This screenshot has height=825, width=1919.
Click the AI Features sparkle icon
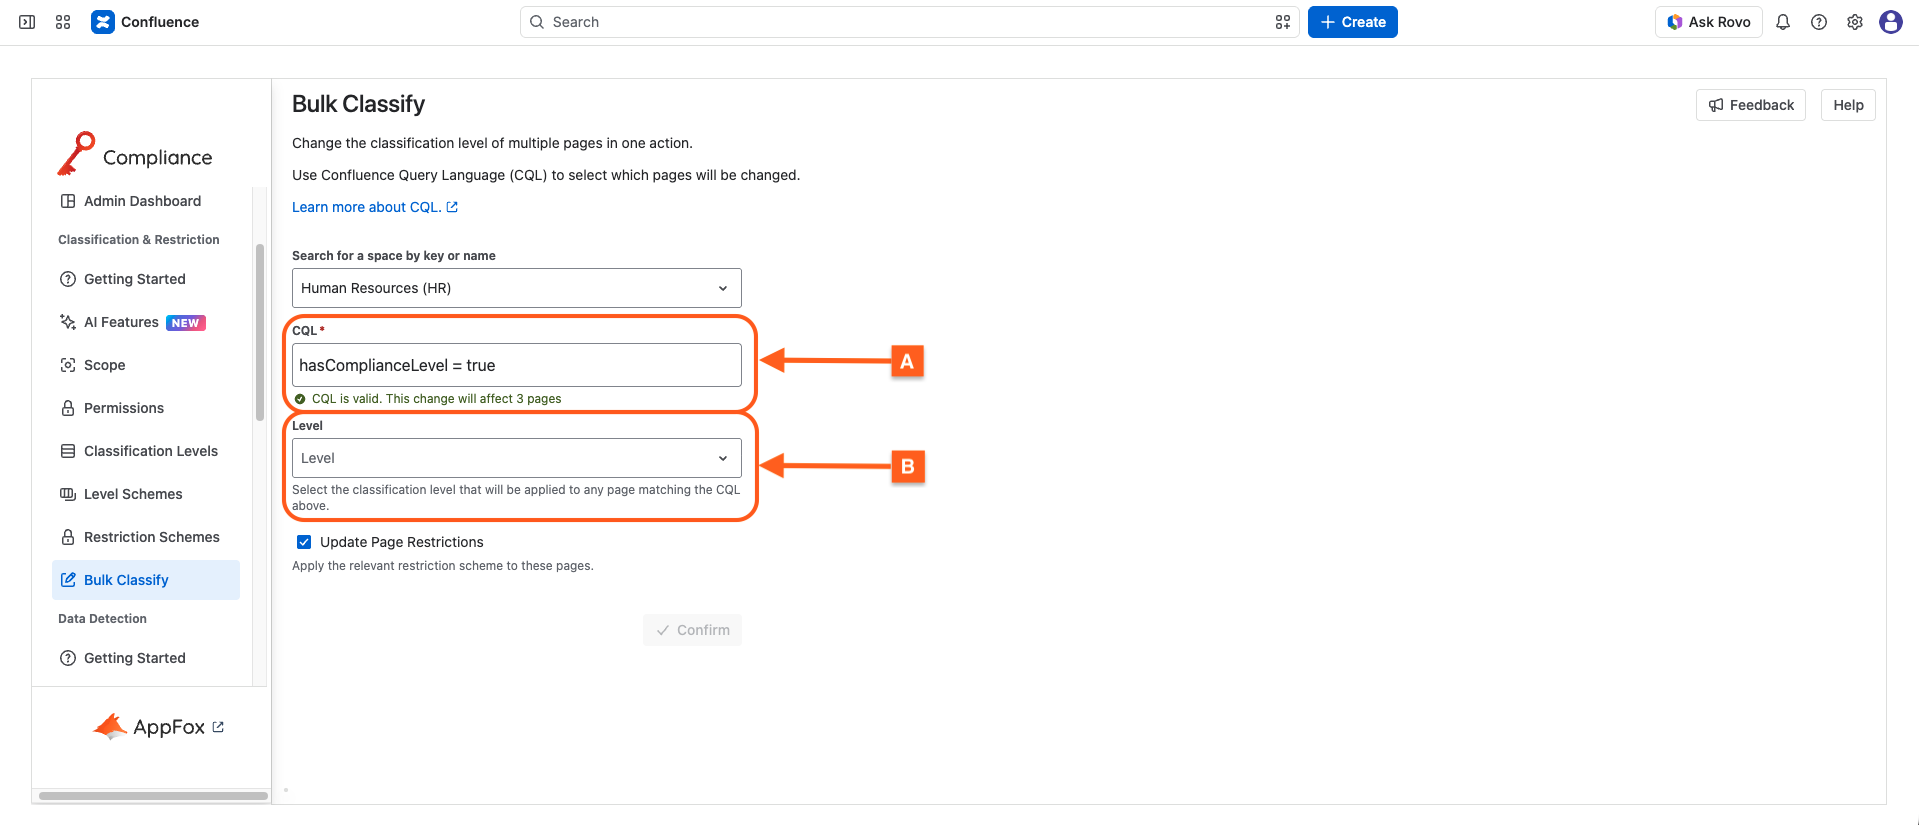[68, 322]
